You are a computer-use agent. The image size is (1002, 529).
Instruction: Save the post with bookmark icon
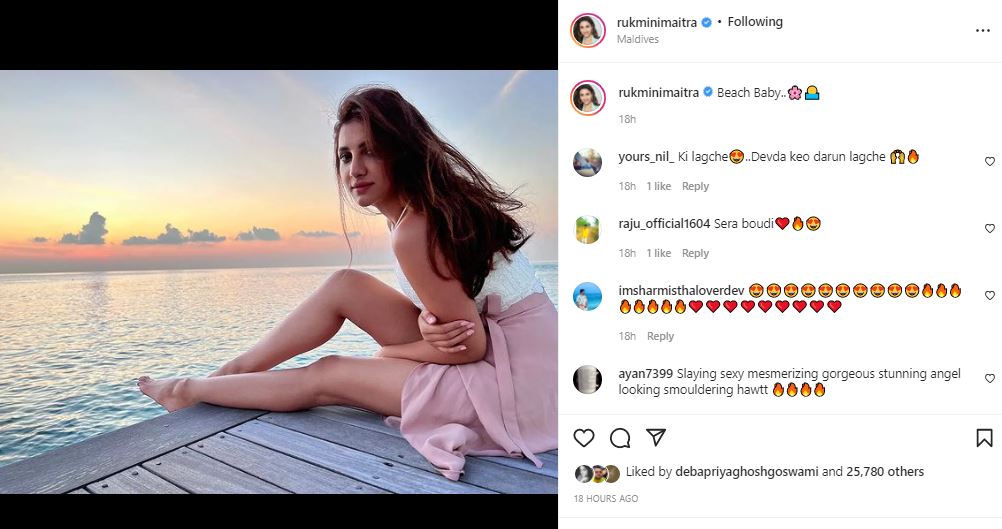point(984,438)
